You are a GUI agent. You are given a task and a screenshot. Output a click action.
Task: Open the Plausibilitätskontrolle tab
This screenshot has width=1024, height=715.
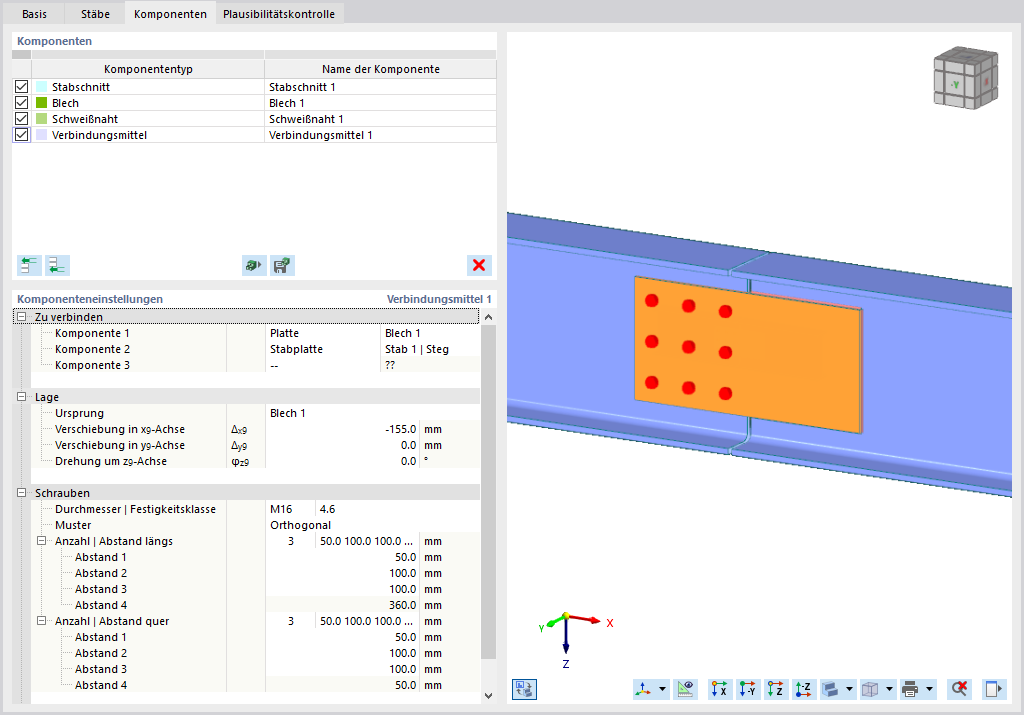pyautogui.click(x=279, y=14)
